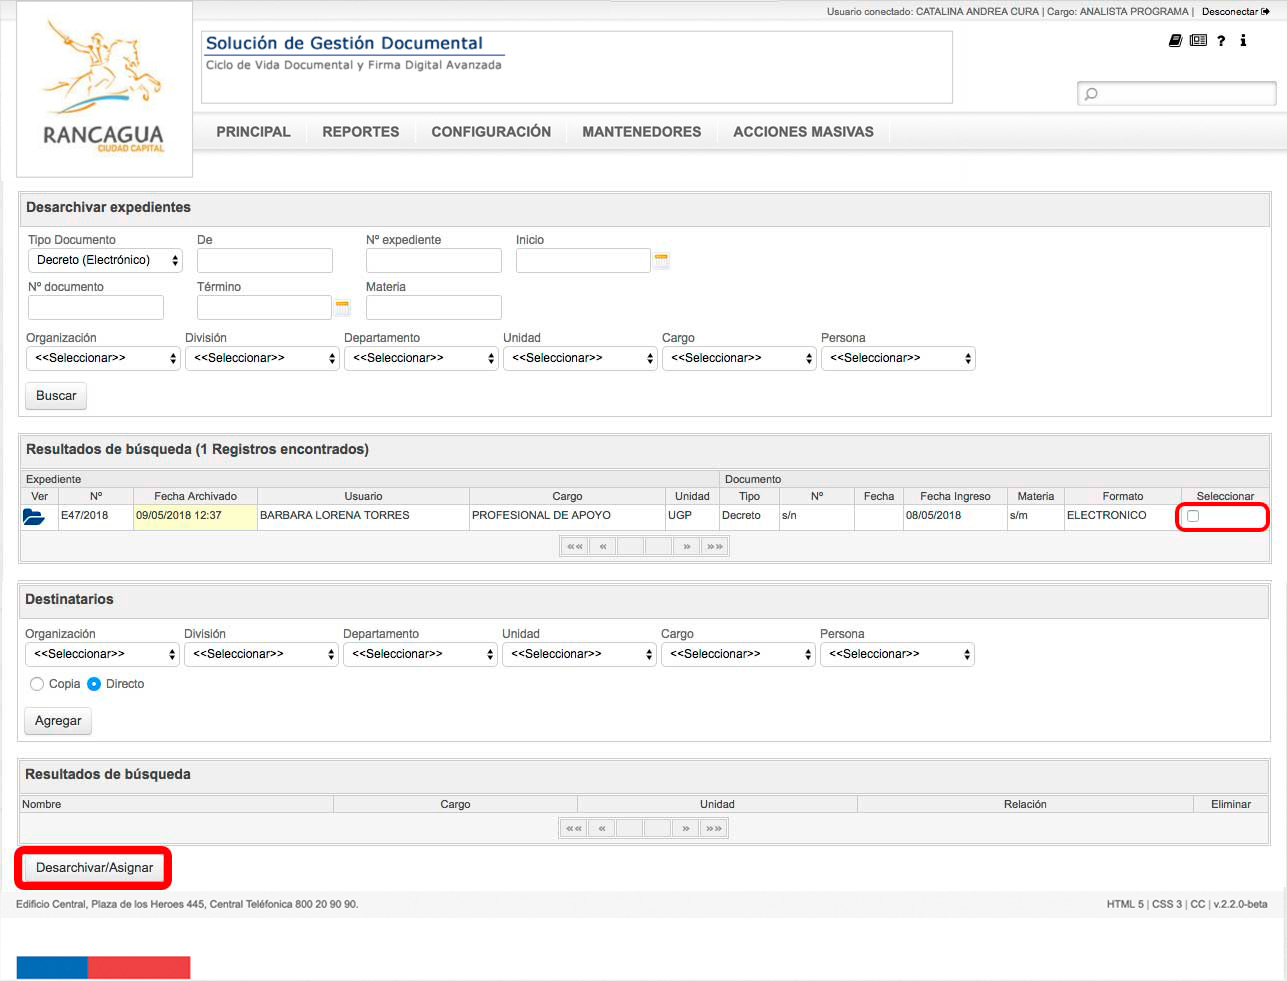Screen dimensions: 1287x981
Task: Open search Organización dropdown in Desarchivar expedientes
Action: click(103, 358)
